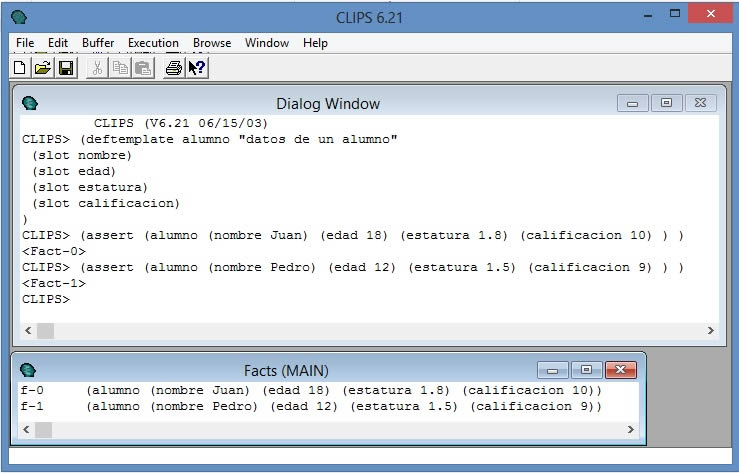Image resolution: width=739 pixels, height=473 pixels.
Task: Click the Dialog Window horizontal scroll thumb
Action: [x=46, y=330]
